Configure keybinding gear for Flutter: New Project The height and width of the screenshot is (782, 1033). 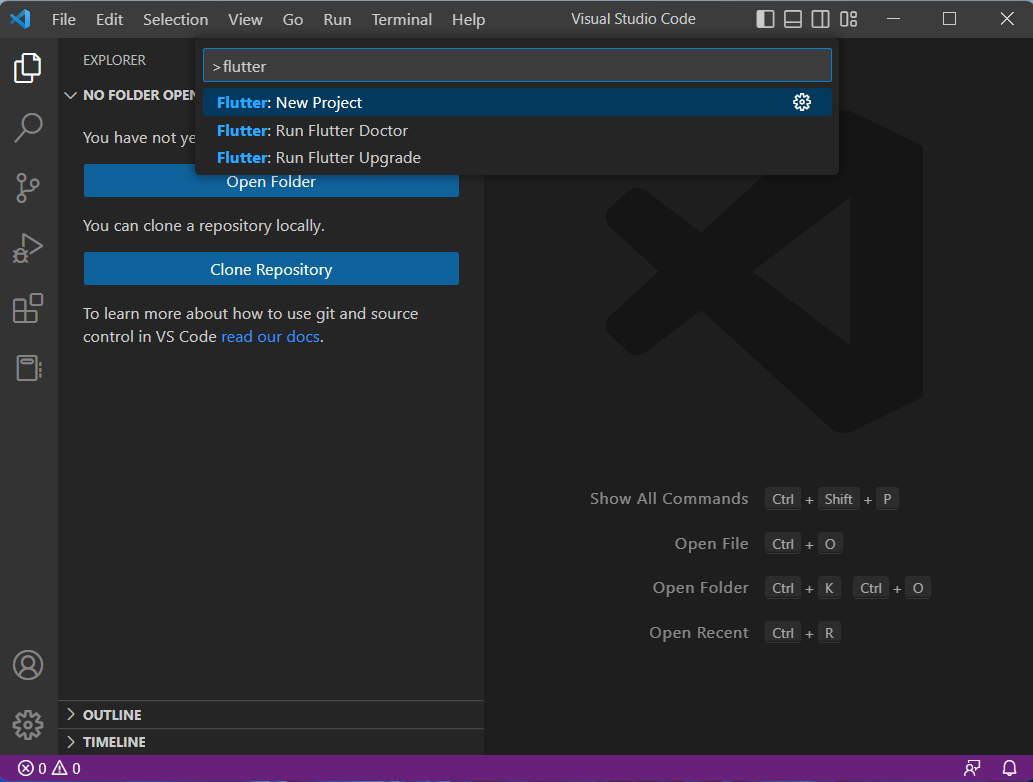click(802, 102)
